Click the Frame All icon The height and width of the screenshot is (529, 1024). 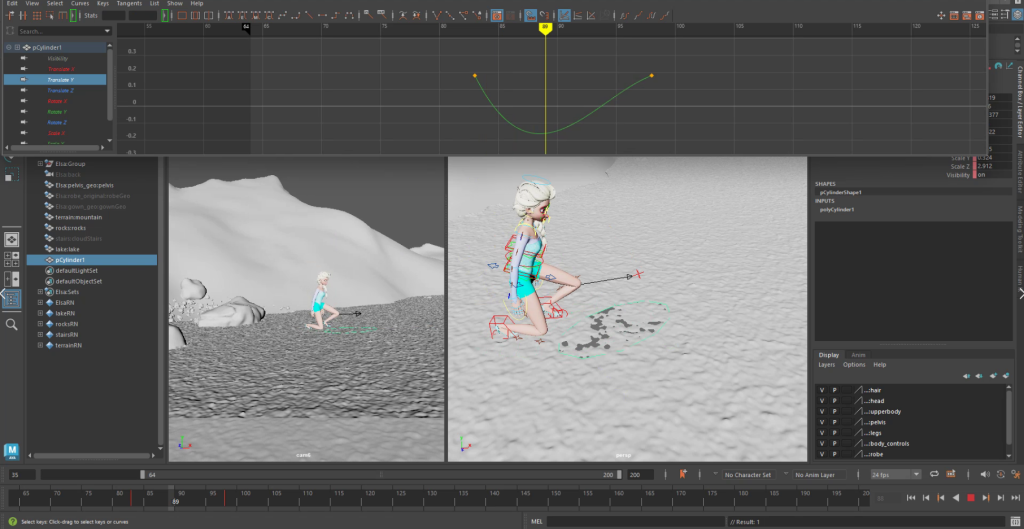point(182,15)
